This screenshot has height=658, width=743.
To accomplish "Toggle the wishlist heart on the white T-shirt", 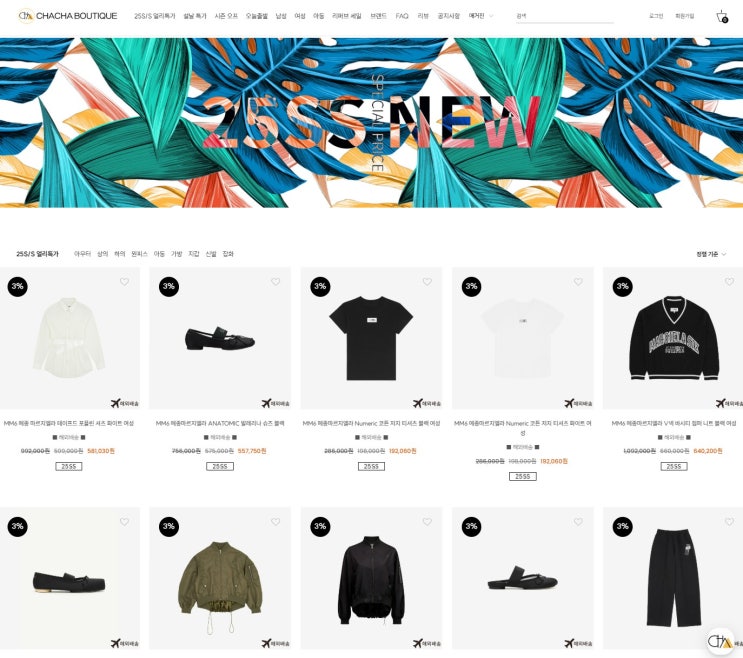I will pos(578,282).
